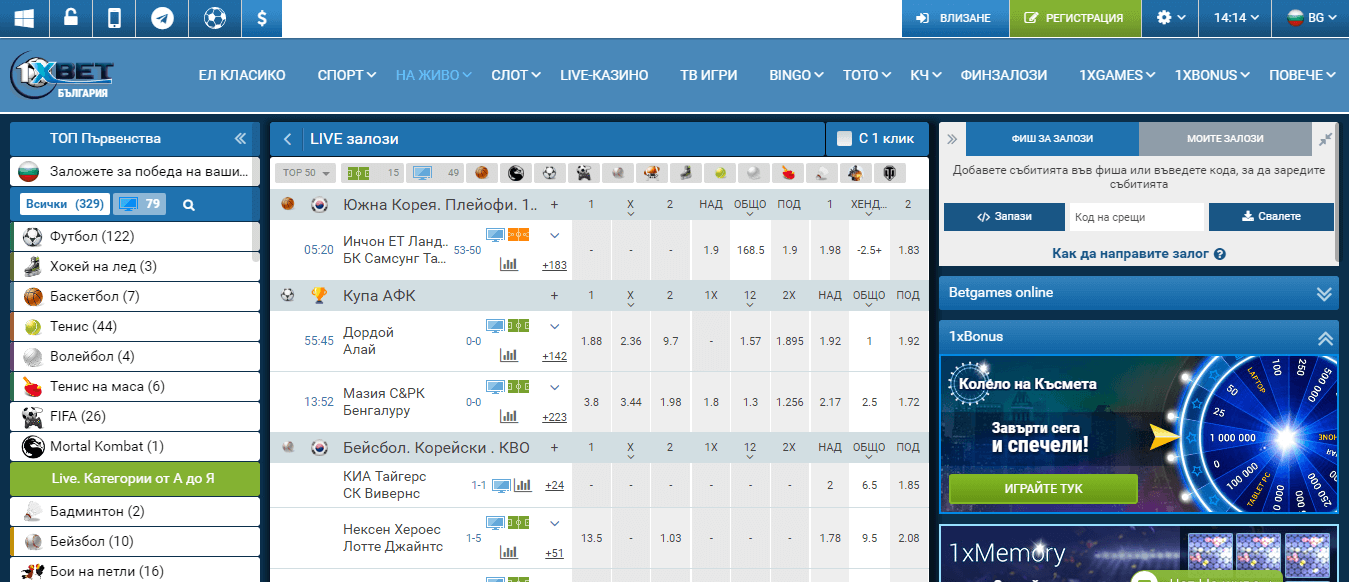This screenshot has width=1349, height=582.
Task: Open the Telegram icon in top bar
Action: click(162, 18)
